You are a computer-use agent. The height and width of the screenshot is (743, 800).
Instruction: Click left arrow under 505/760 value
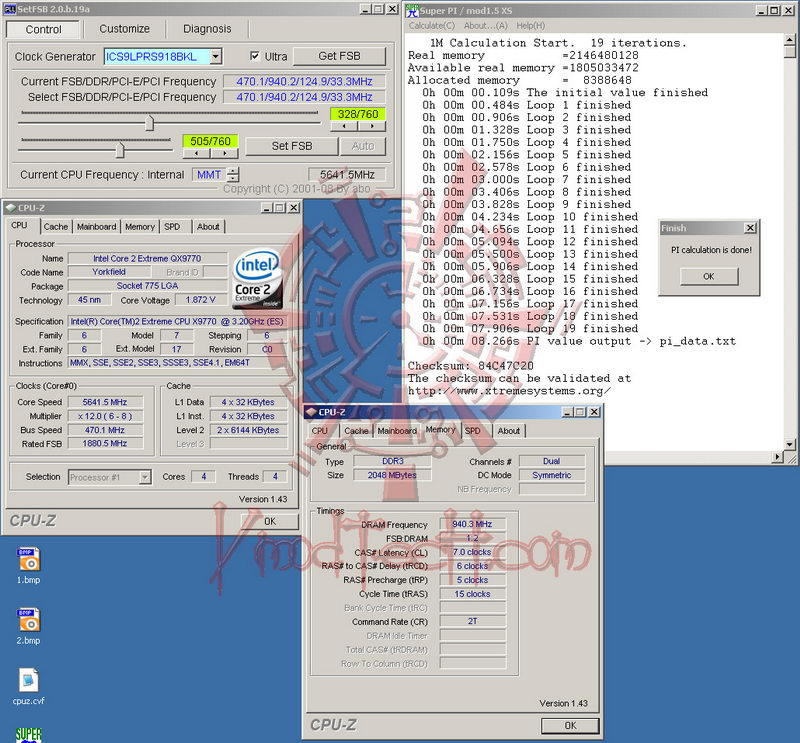[196, 153]
